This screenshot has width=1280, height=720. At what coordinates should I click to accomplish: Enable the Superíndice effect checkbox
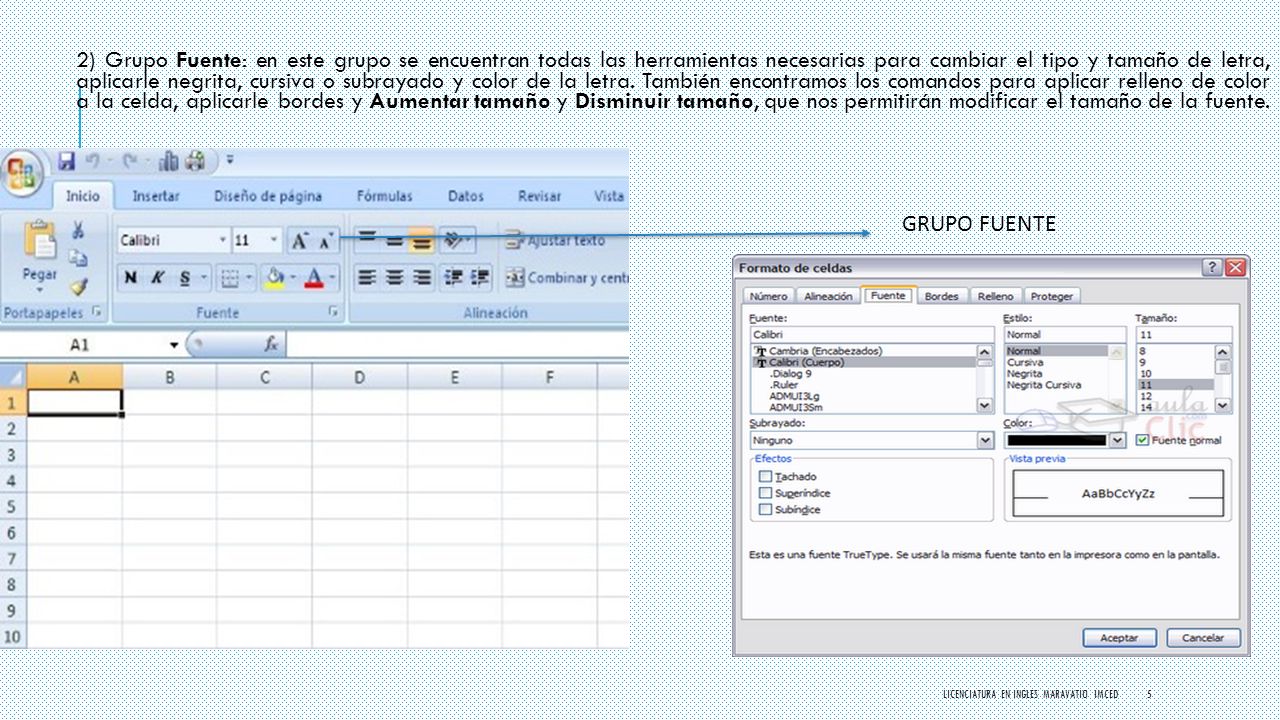[x=766, y=493]
